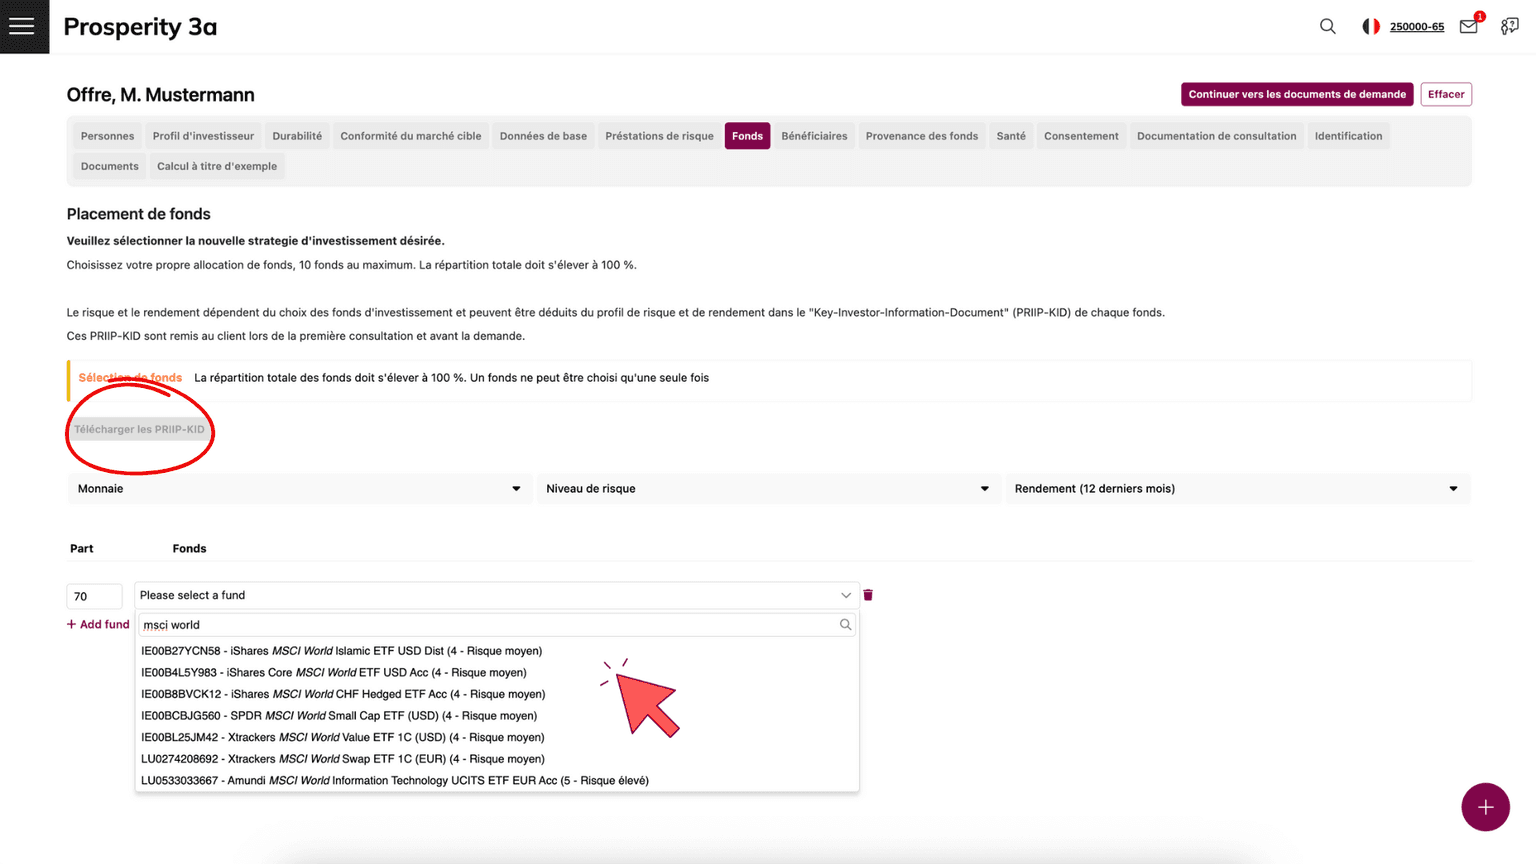Select iShares Core MSCI World ETF USD Acc
Image resolution: width=1536 pixels, height=864 pixels.
pos(334,673)
